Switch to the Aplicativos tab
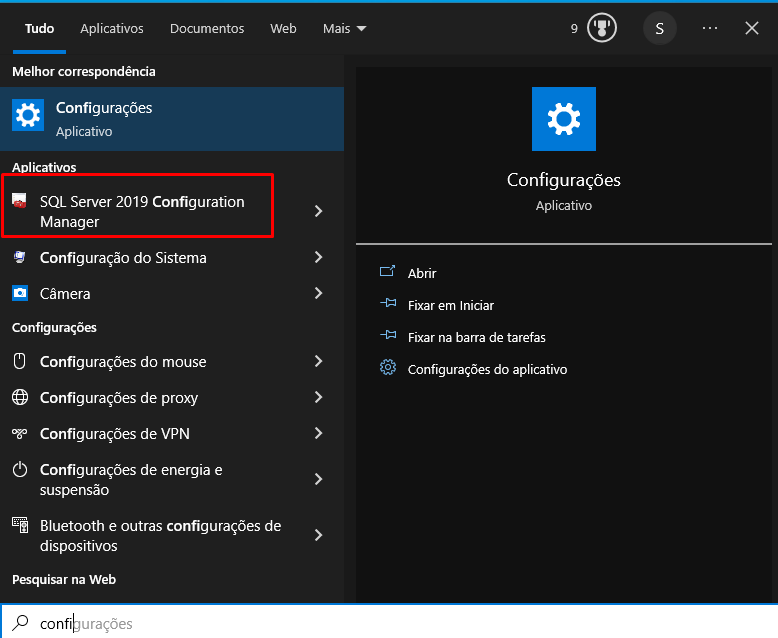The height and width of the screenshot is (638, 778). [x=112, y=29]
